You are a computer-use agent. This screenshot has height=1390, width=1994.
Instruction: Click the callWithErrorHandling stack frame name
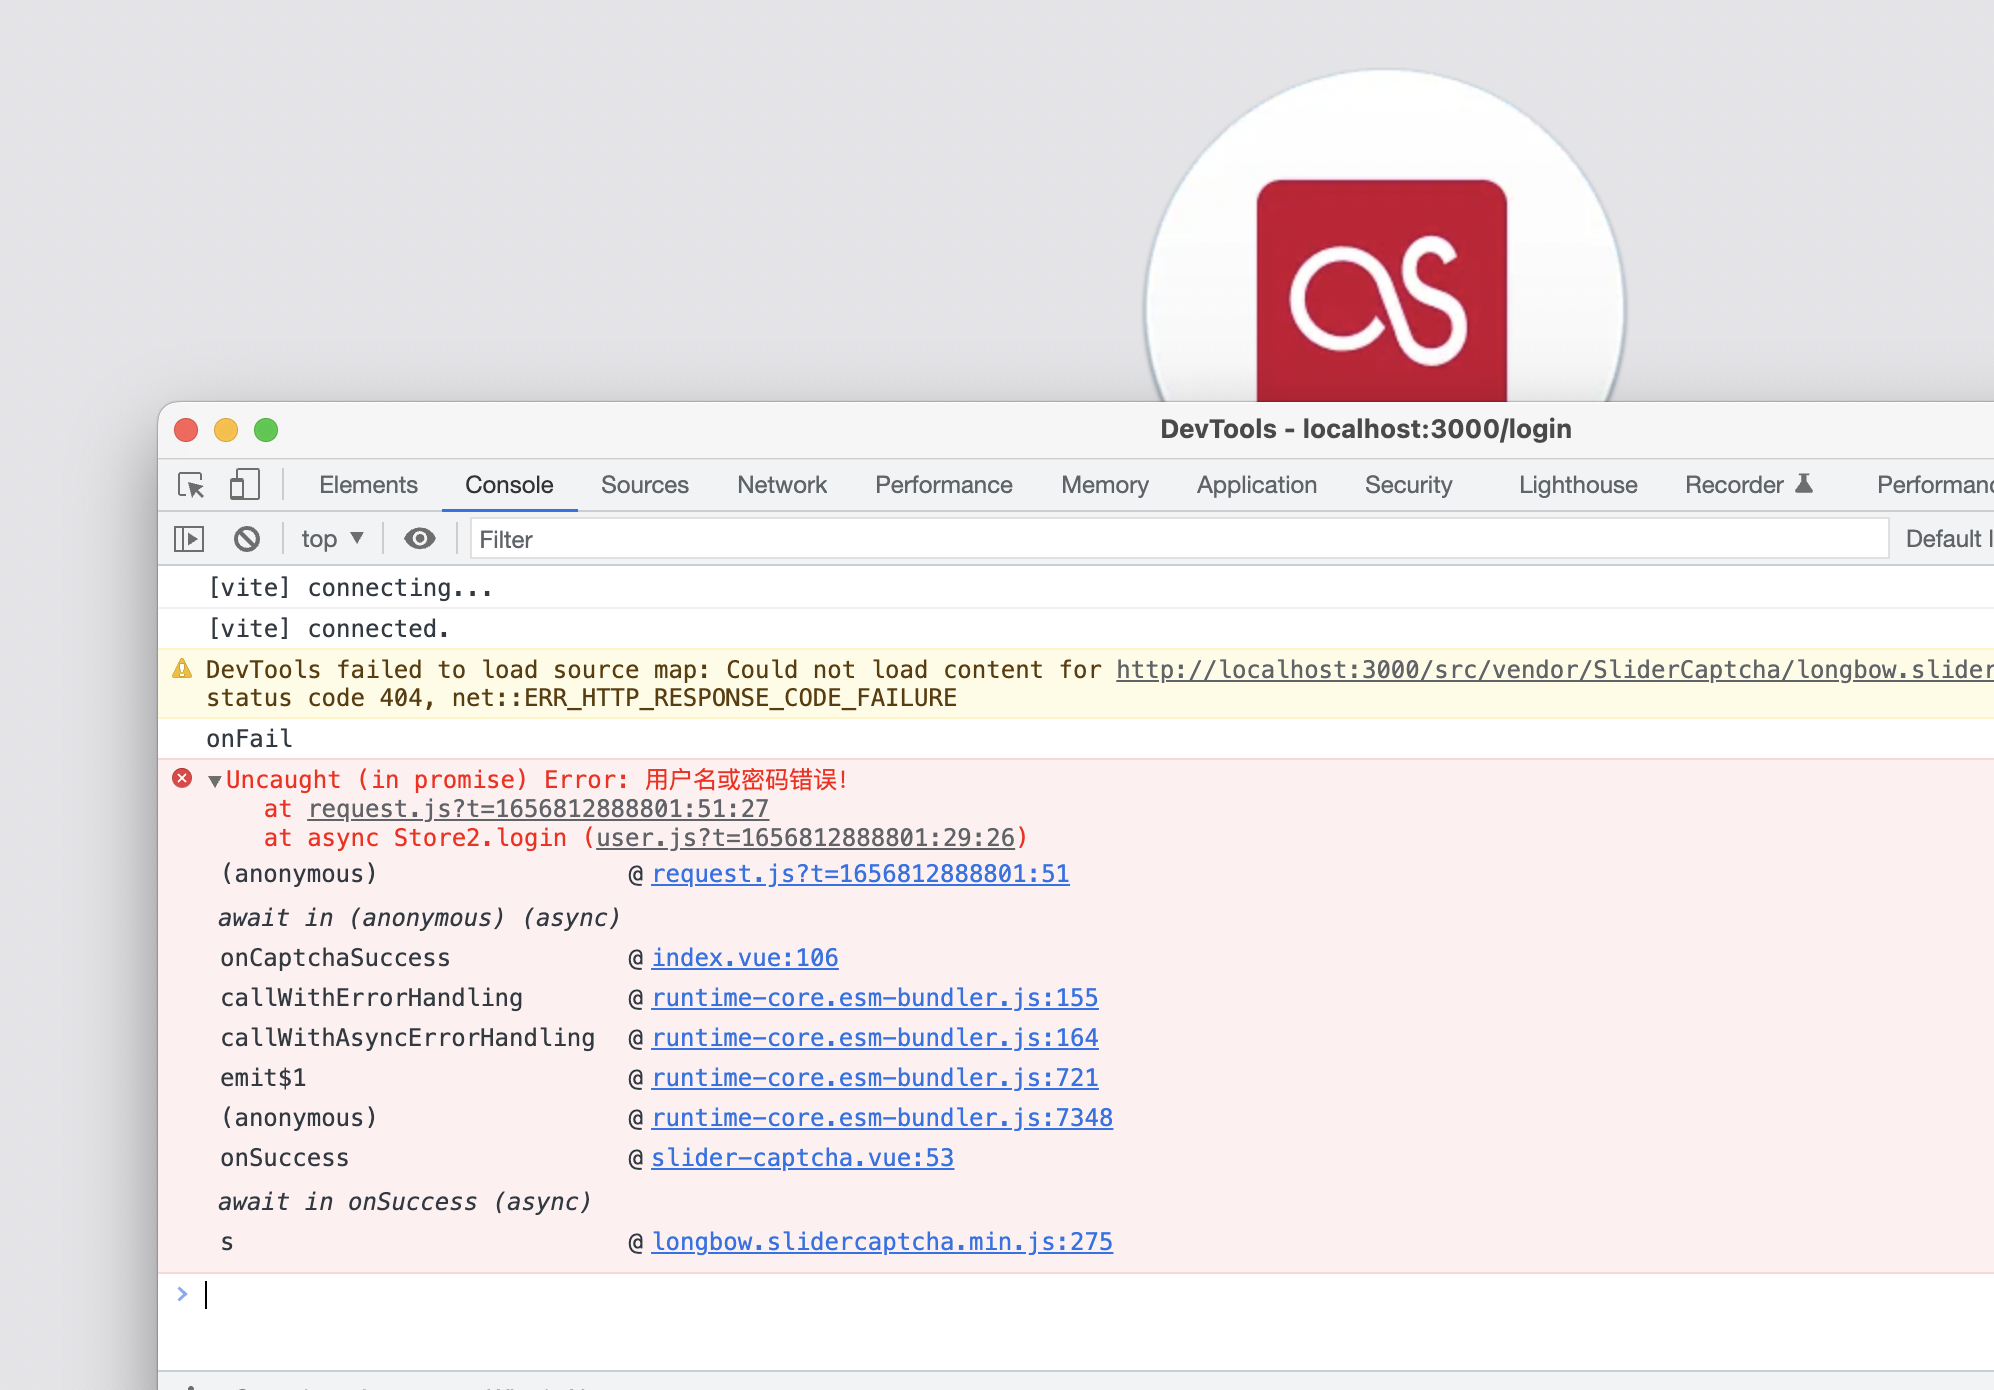[x=371, y=998]
